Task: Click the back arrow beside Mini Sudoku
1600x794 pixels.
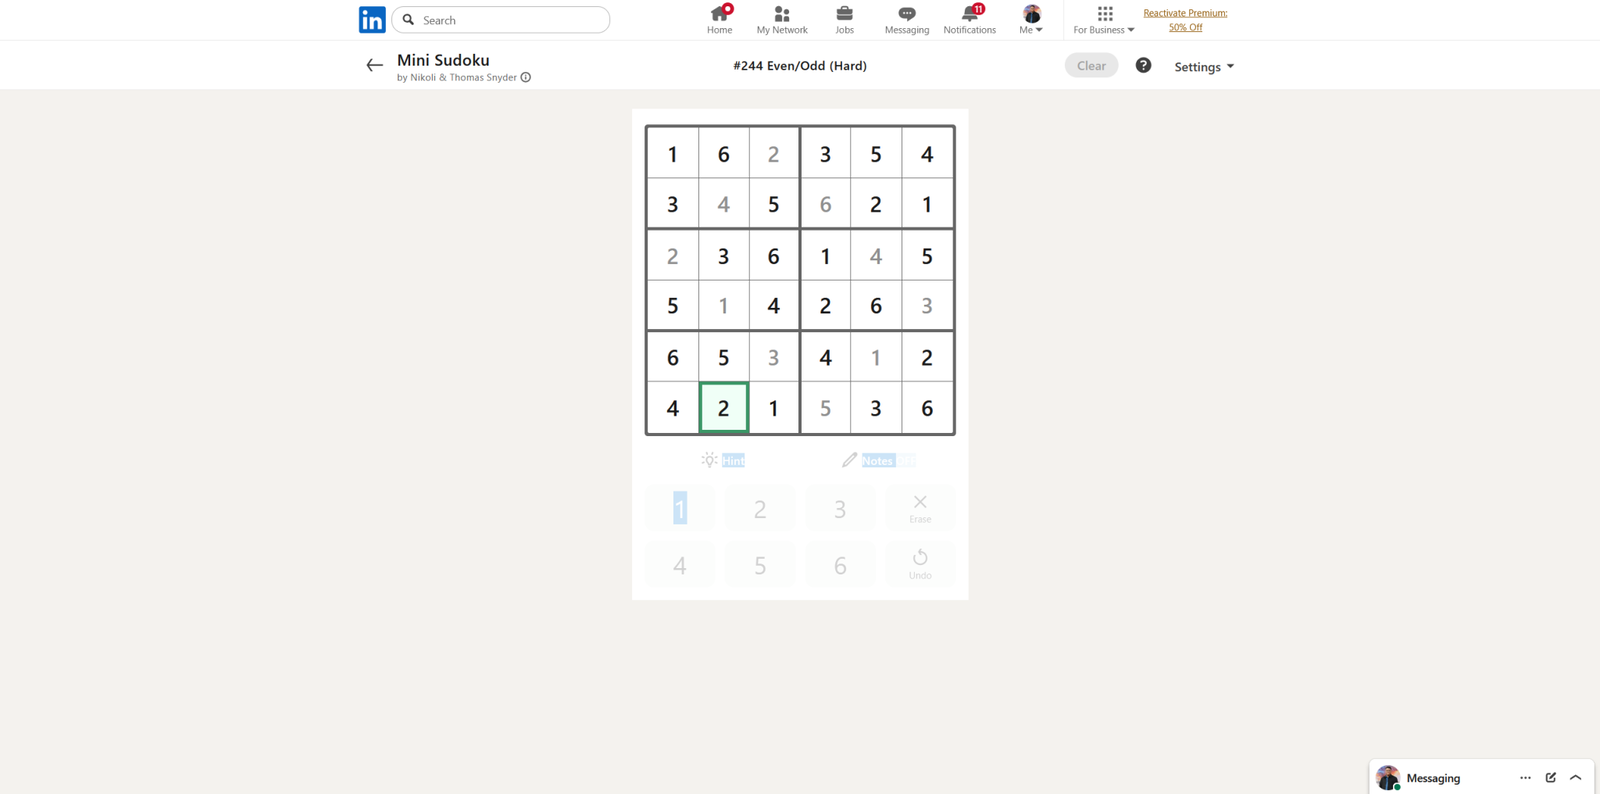Action: [x=374, y=66]
